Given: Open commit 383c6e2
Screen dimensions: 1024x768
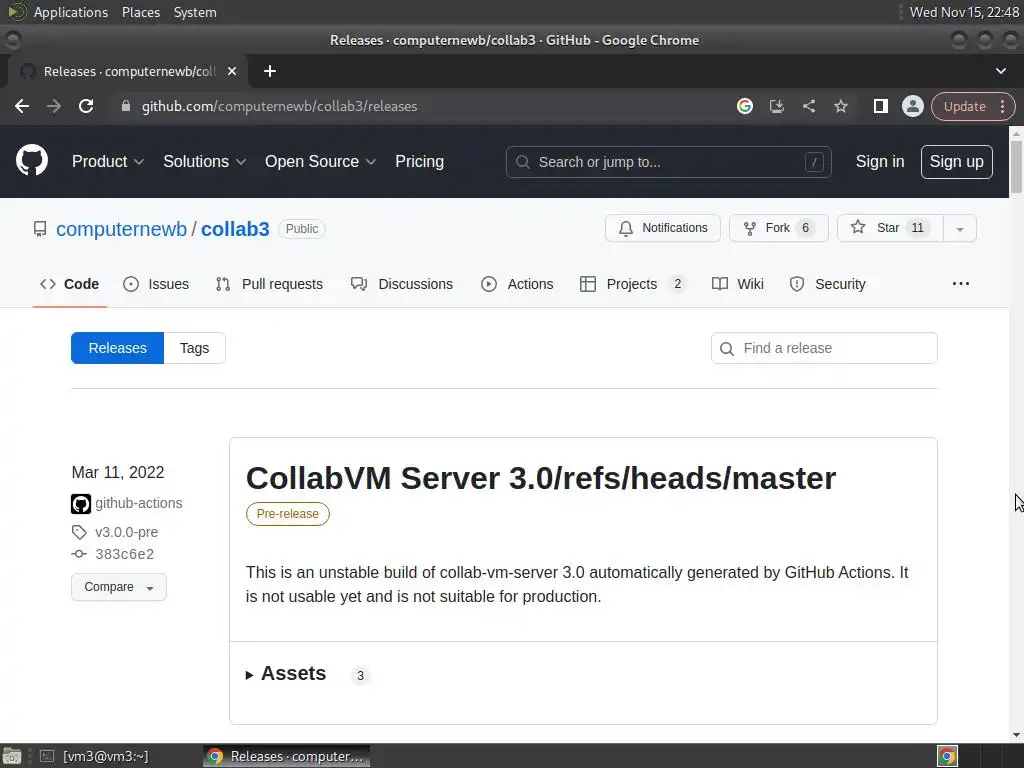Looking at the screenshot, I should coord(125,554).
